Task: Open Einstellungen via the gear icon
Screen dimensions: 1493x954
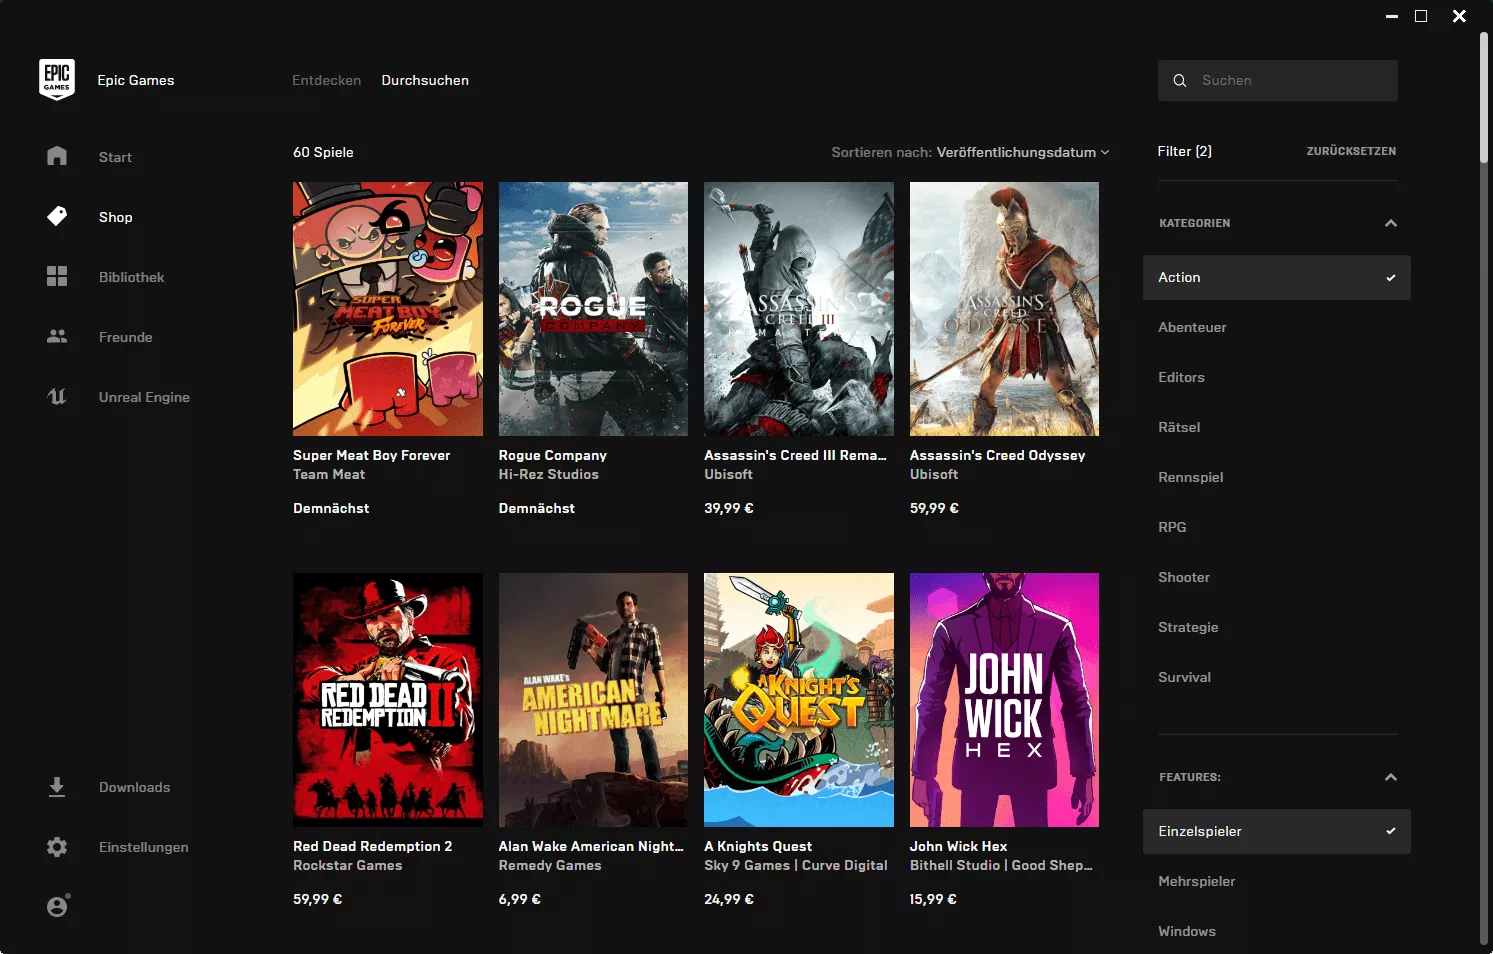Action: (57, 847)
